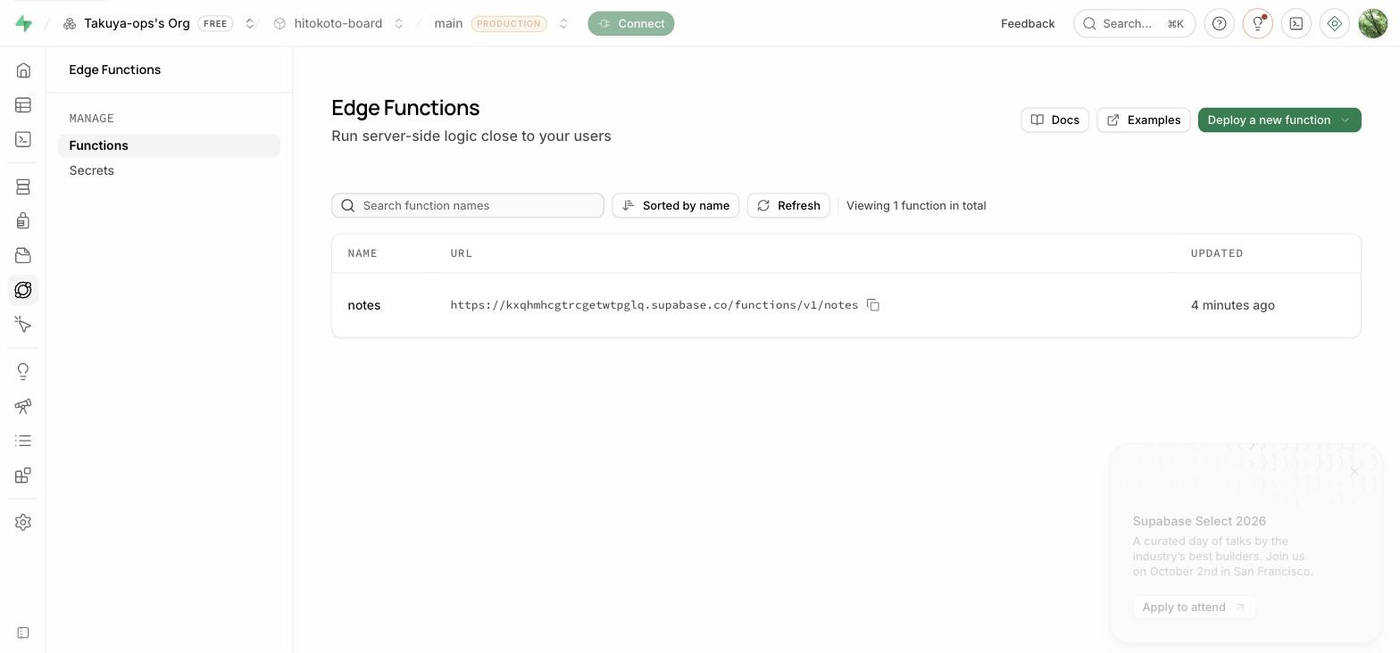This screenshot has height=653, width=1400.
Task: Open the Help question mark icon
Action: point(1219,23)
